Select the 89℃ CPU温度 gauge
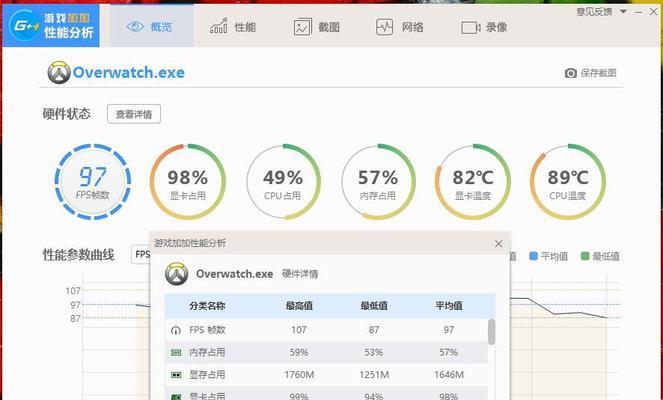The image size is (663, 400). tap(568, 182)
